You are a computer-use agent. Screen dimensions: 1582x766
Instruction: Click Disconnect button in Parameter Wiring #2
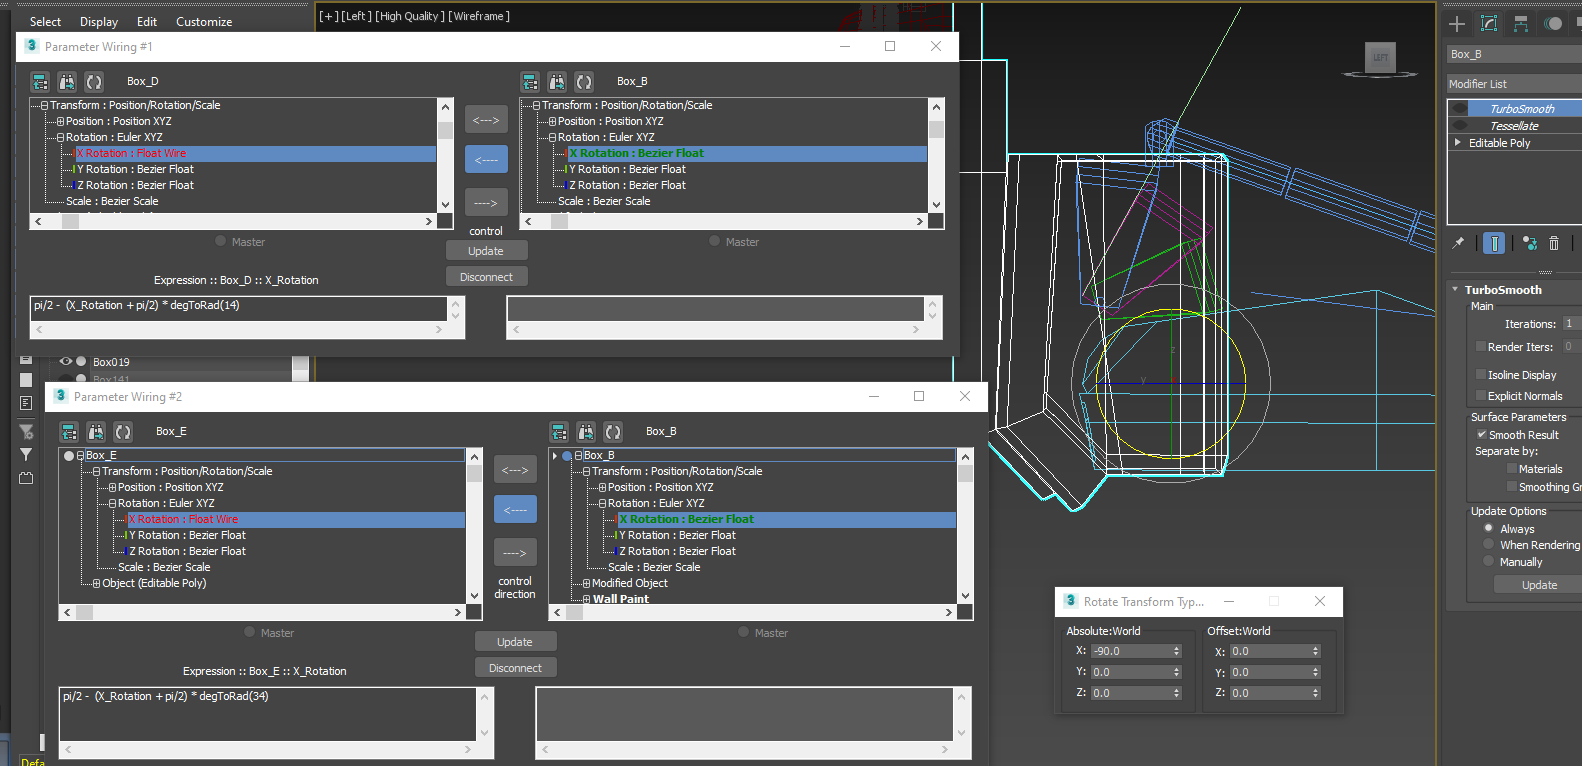tap(515, 668)
